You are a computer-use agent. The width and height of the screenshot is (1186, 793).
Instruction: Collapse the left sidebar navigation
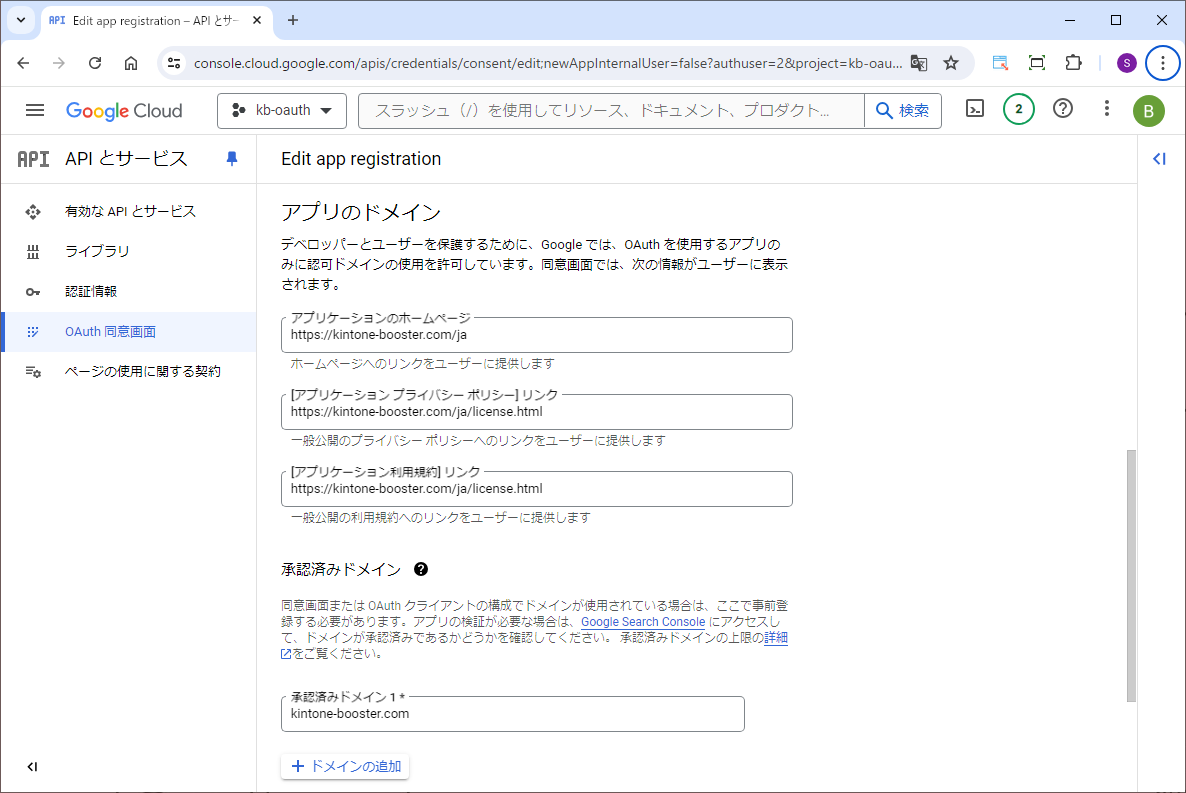(32, 767)
